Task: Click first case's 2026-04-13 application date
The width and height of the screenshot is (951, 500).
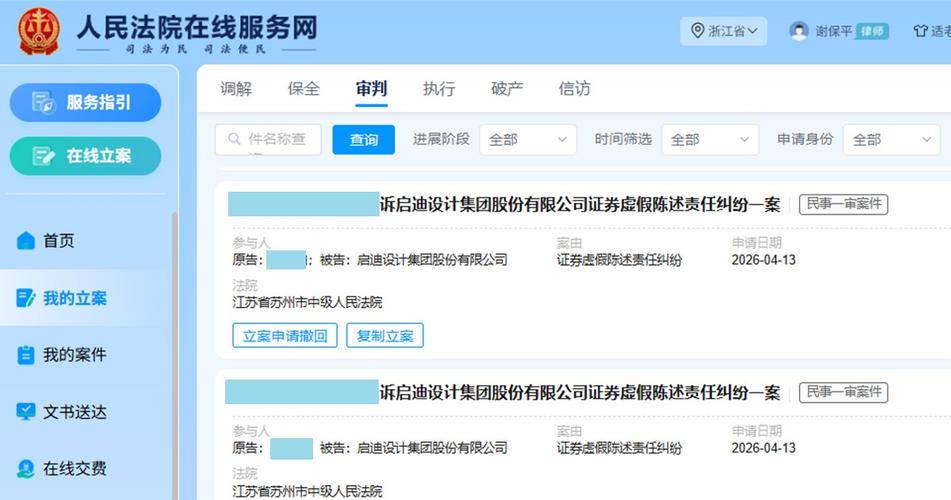Action: click(764, 260)
